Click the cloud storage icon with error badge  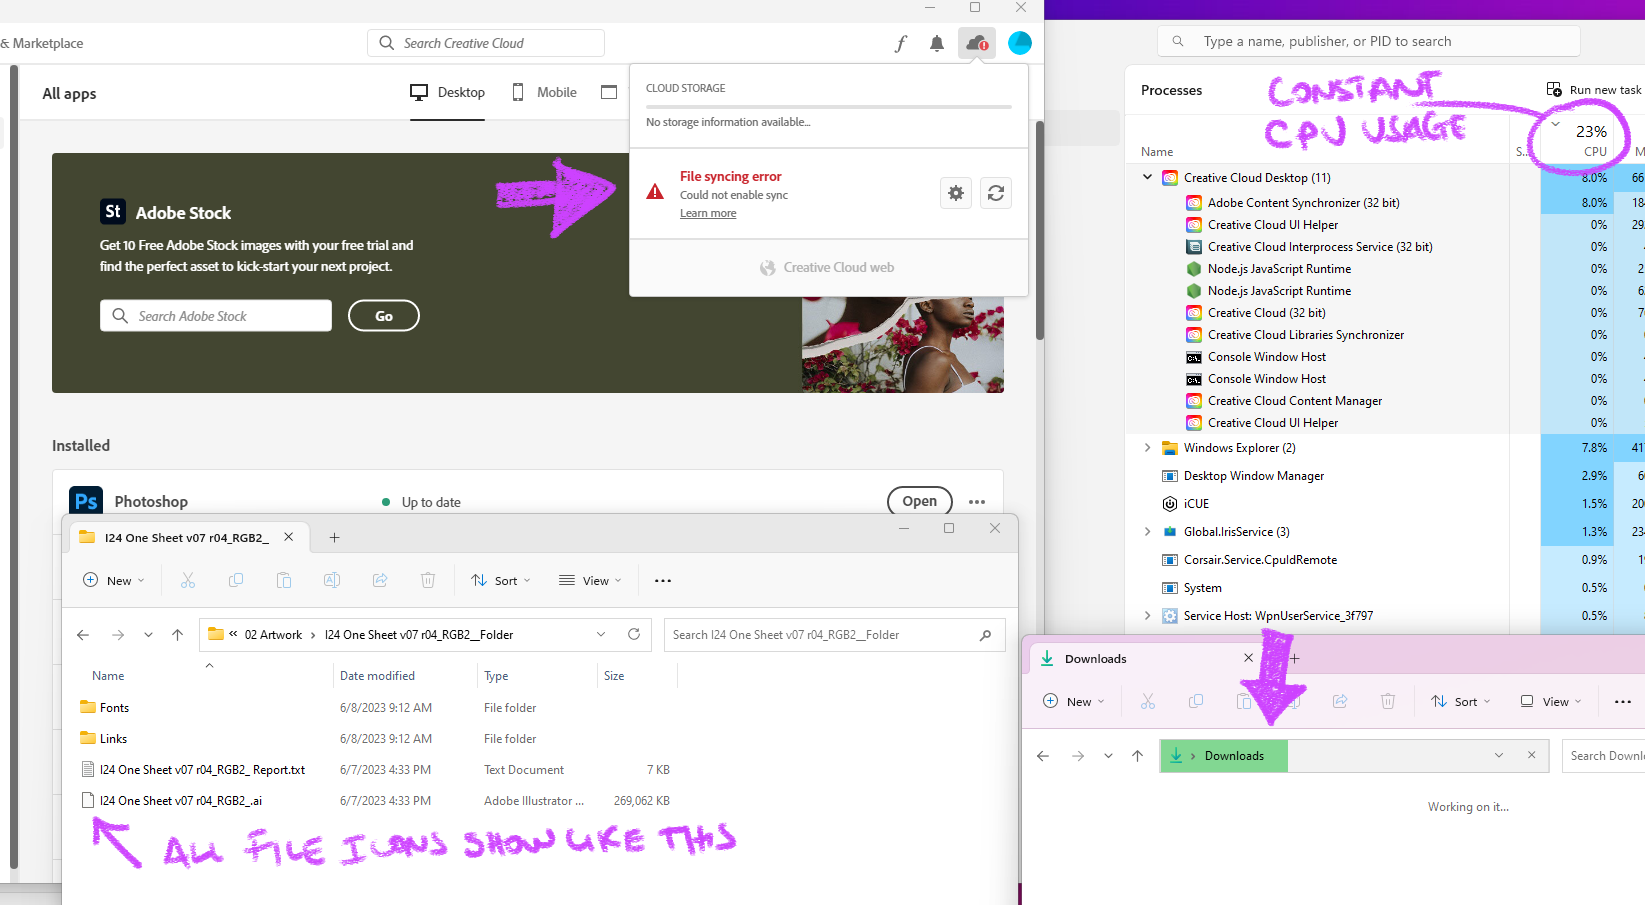point(974,43)
